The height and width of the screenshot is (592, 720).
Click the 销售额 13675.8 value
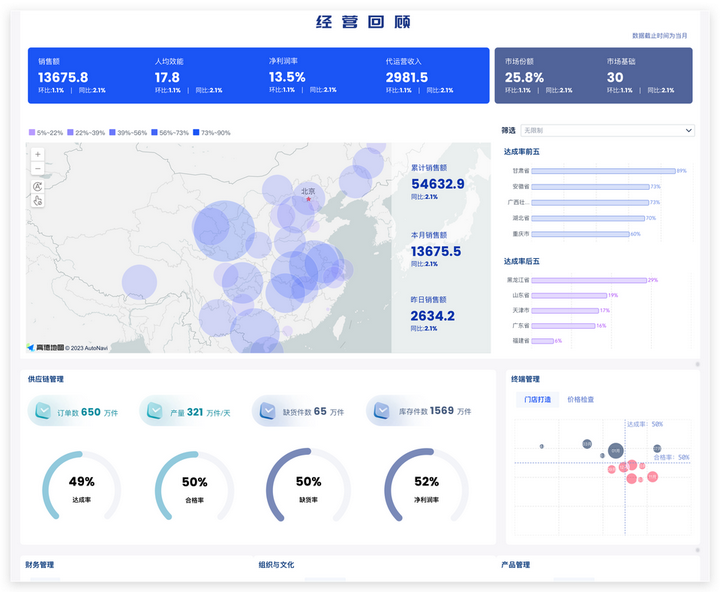click(x=63, y=77)
